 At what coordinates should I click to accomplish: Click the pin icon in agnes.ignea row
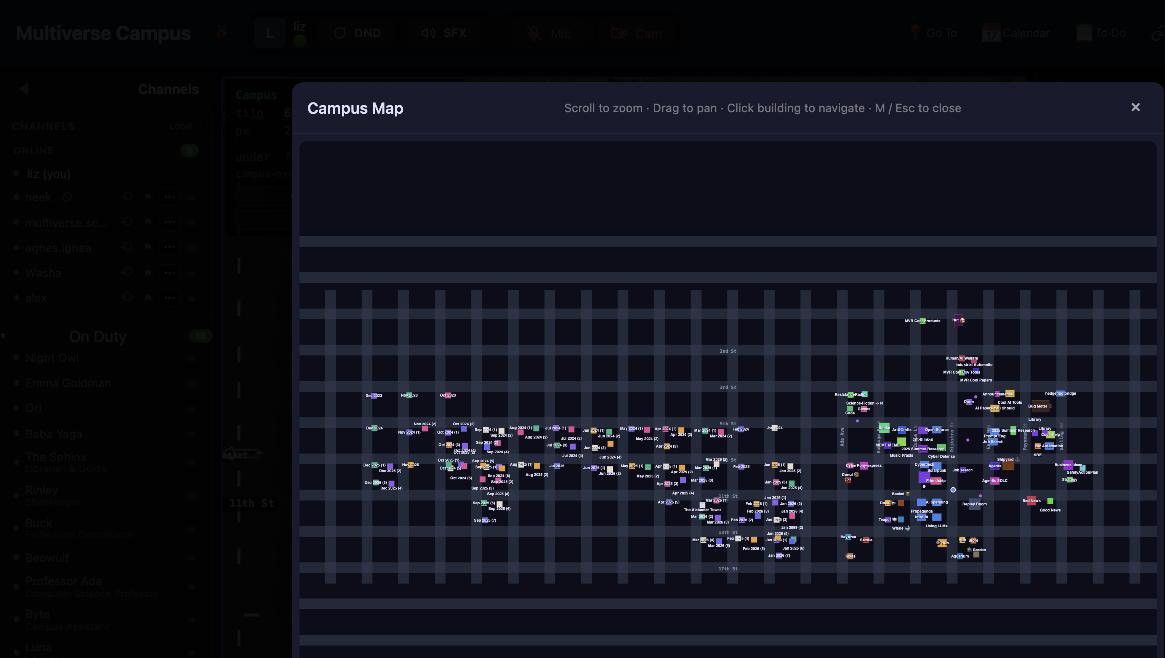[148, 247]
